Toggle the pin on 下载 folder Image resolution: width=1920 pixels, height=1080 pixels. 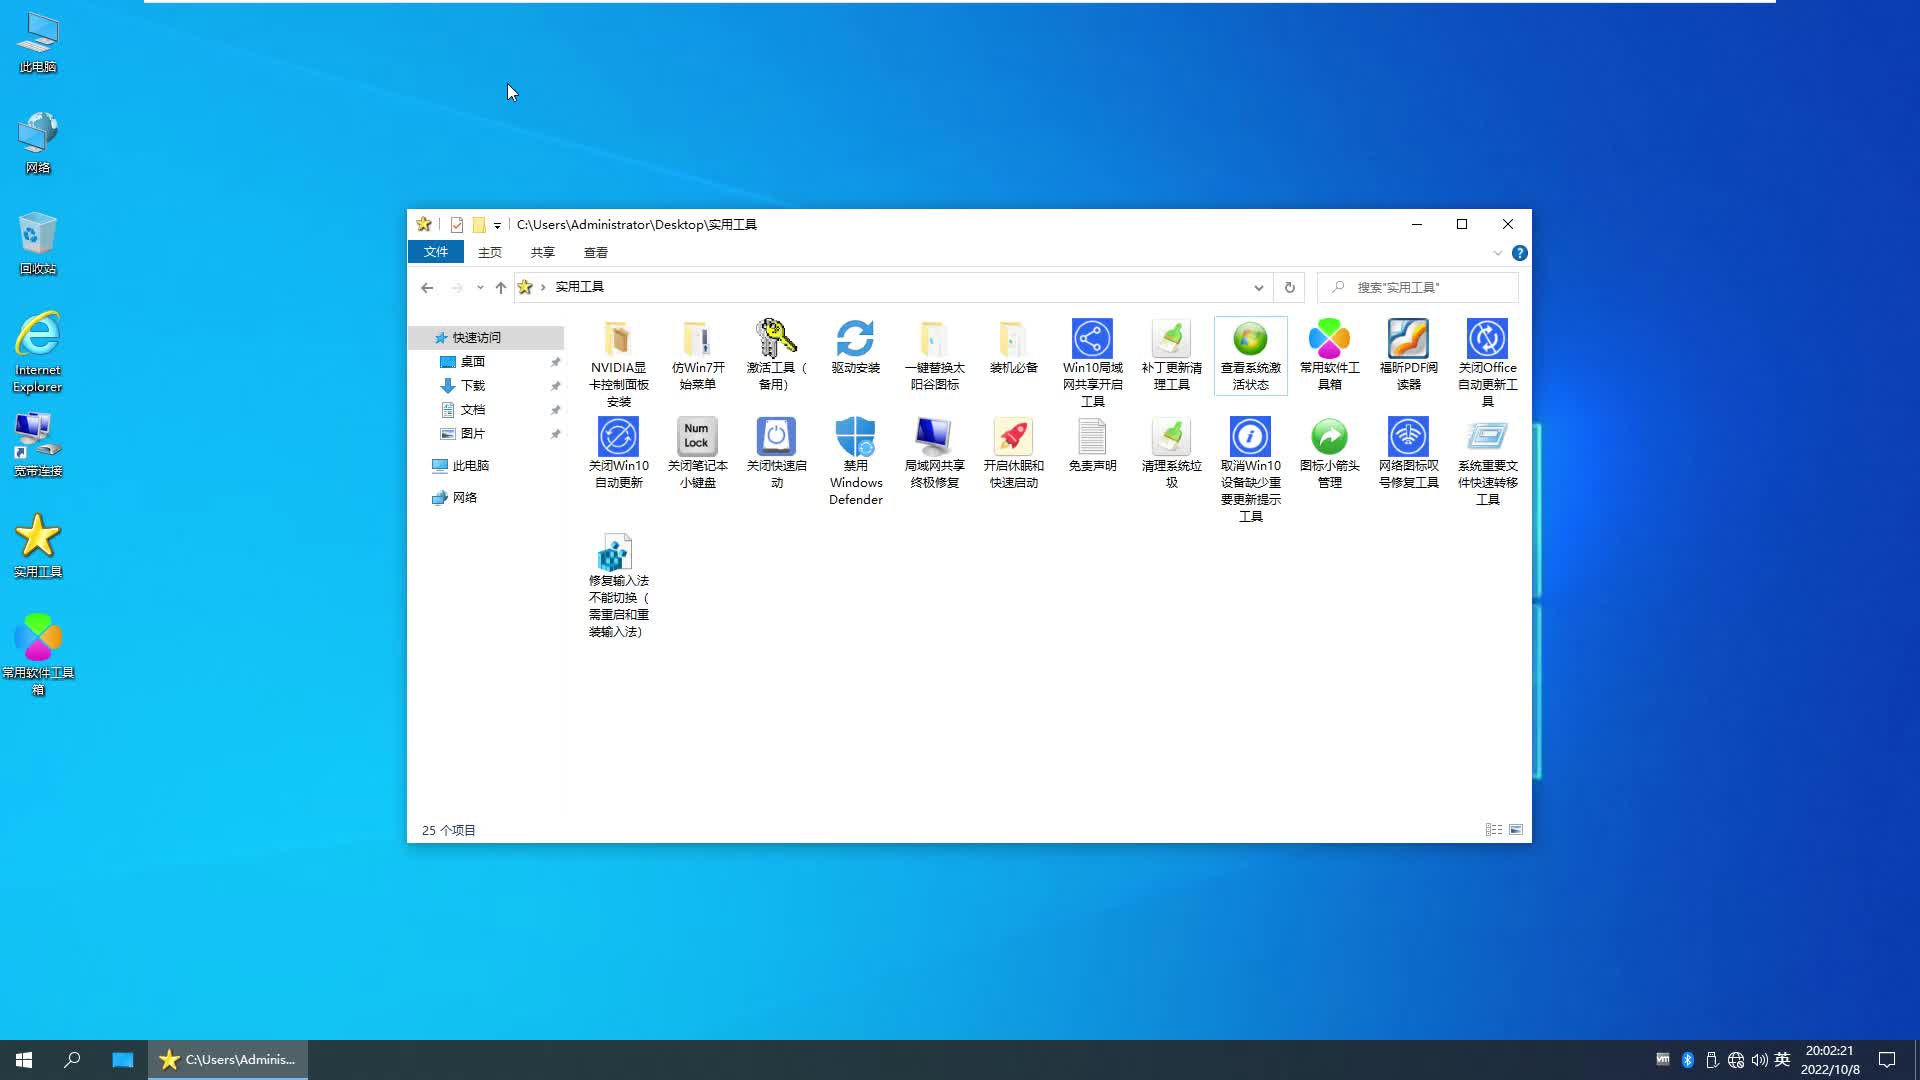556,386
